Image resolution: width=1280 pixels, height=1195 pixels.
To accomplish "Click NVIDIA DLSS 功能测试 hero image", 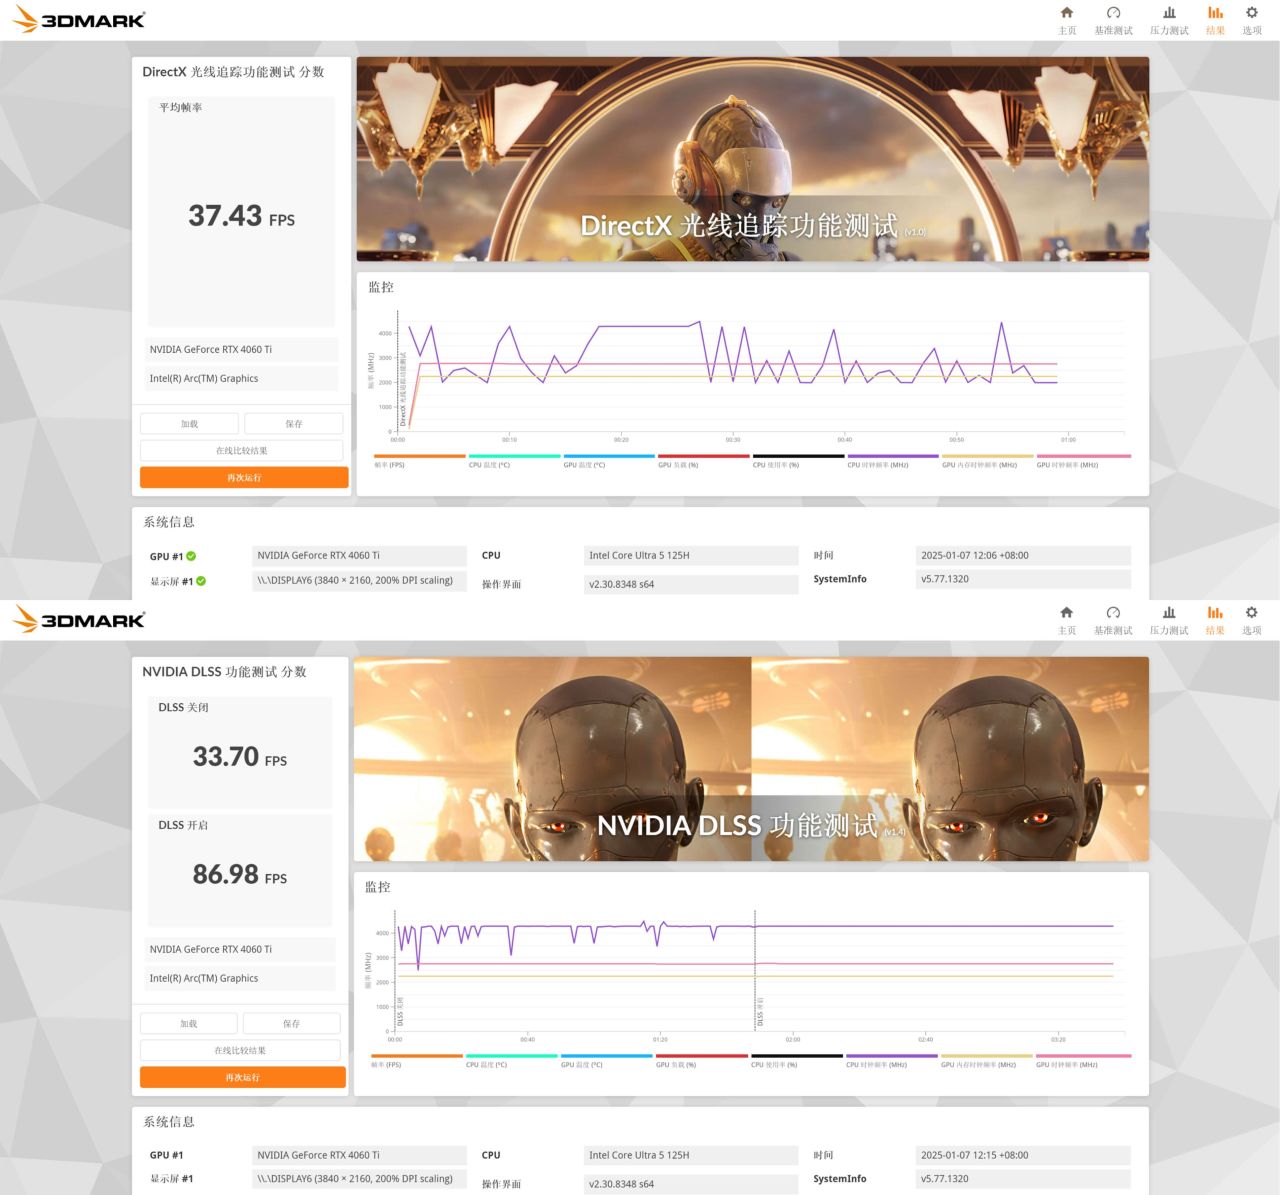I will tap(751, 759).
